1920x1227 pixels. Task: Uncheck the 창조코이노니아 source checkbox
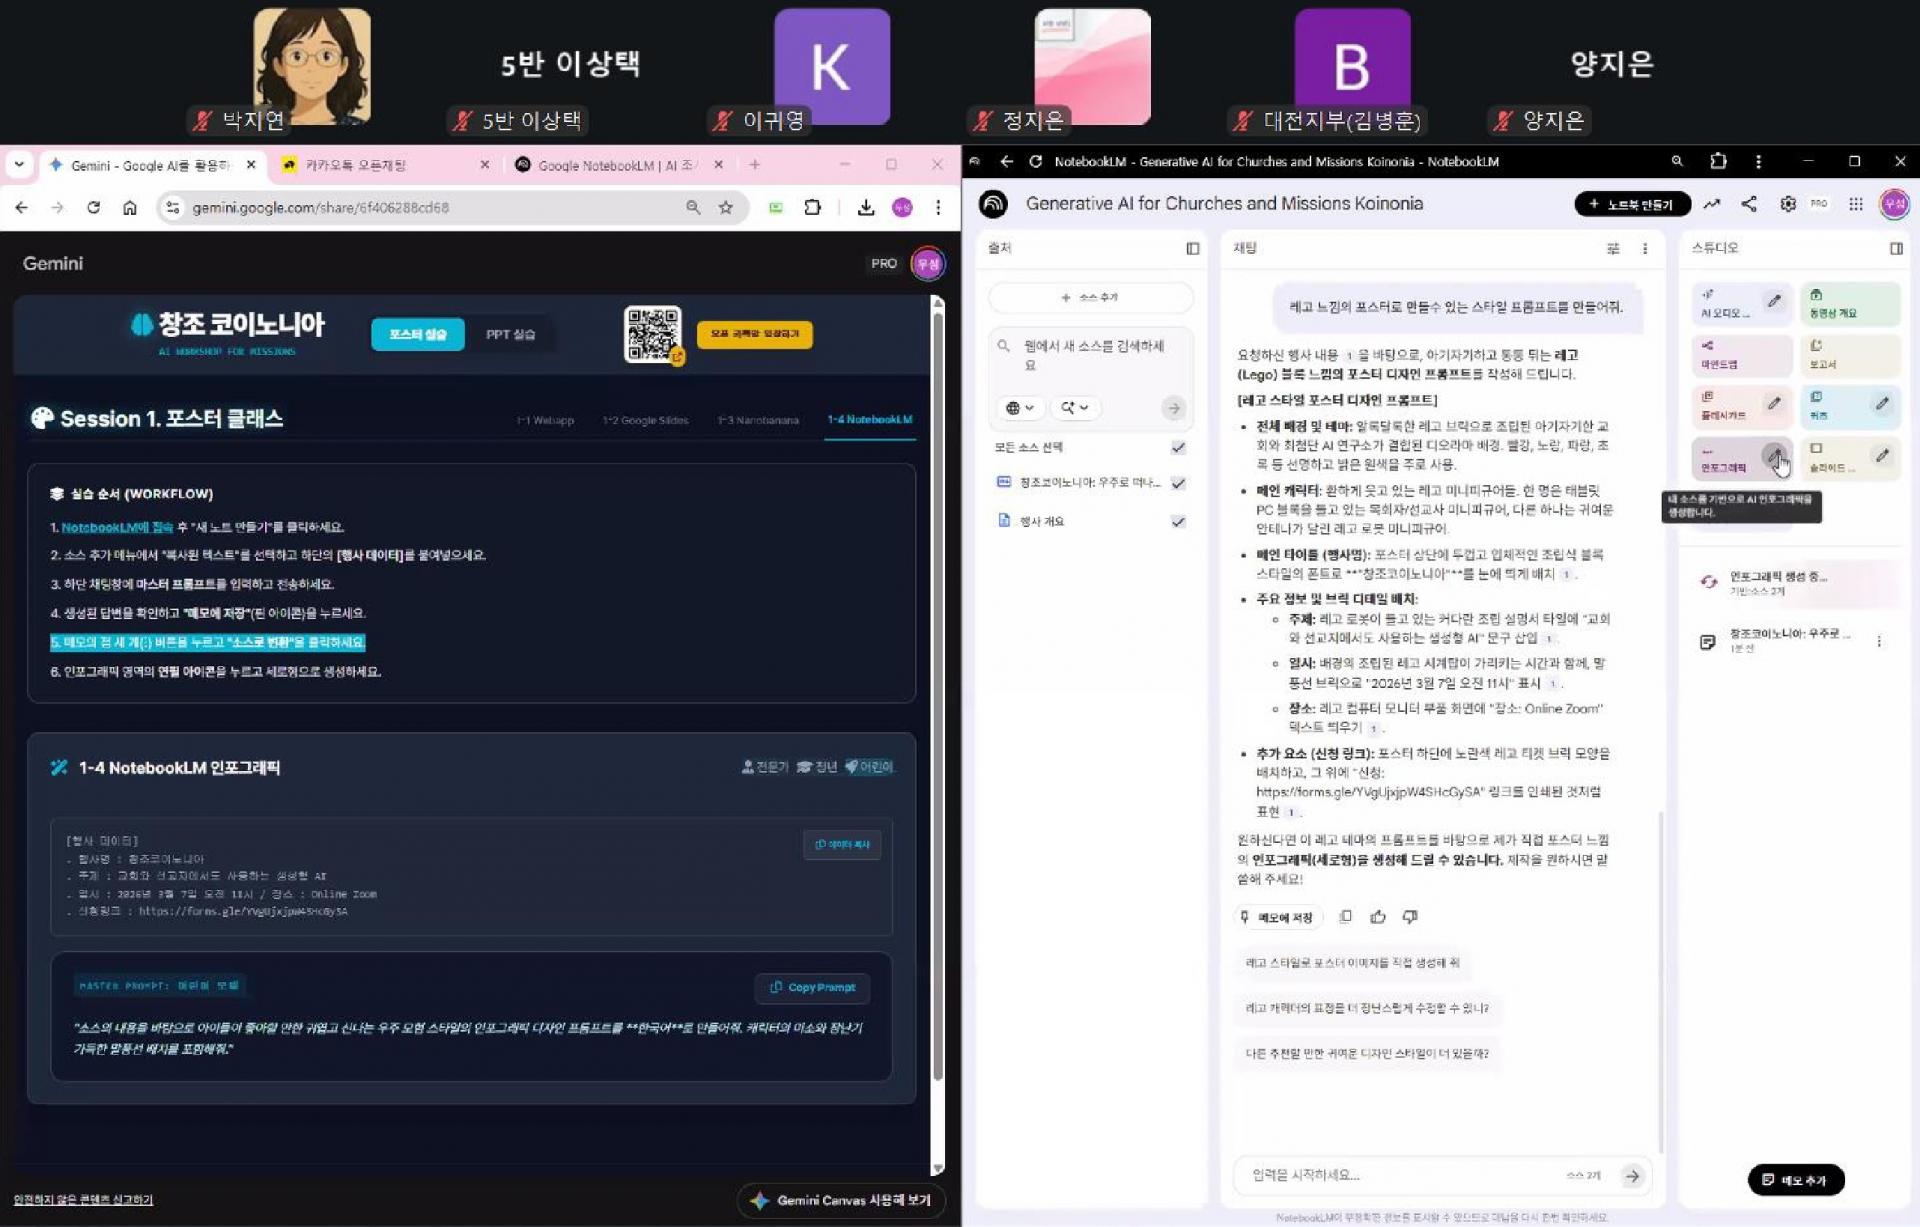pyautogui.click(x=1179, y=483)
